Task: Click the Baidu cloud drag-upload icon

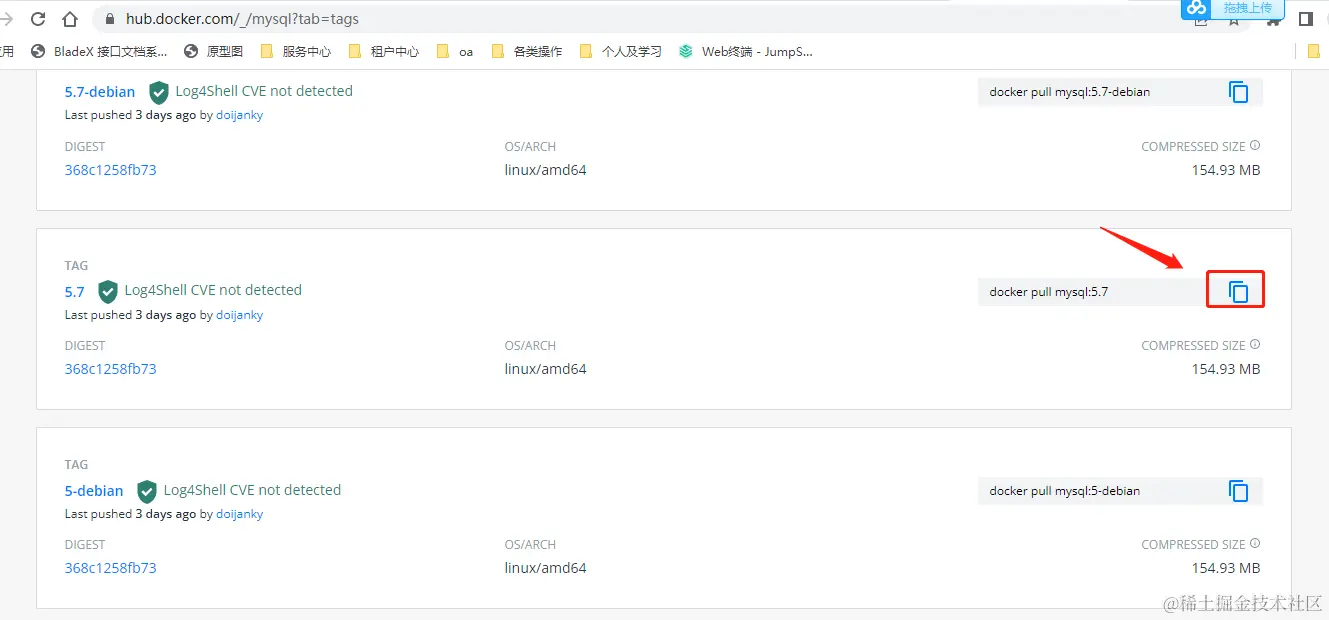Action: point(1197,8)
